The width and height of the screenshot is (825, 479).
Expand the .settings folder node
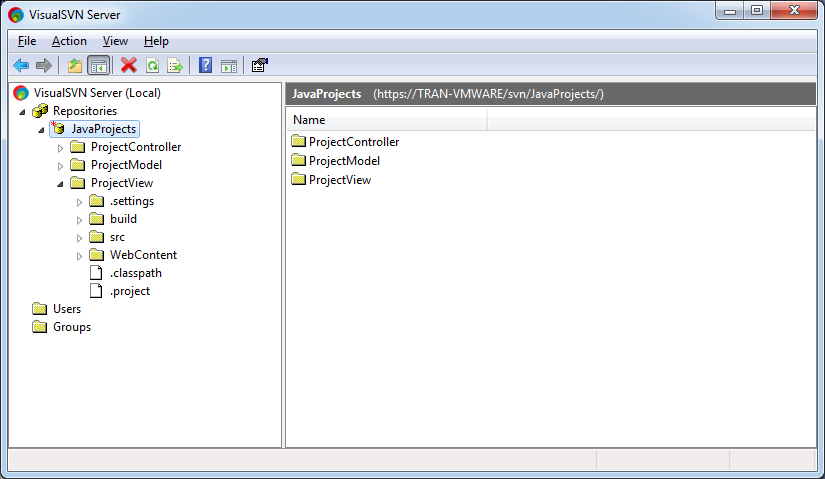[x=79, y=202]
